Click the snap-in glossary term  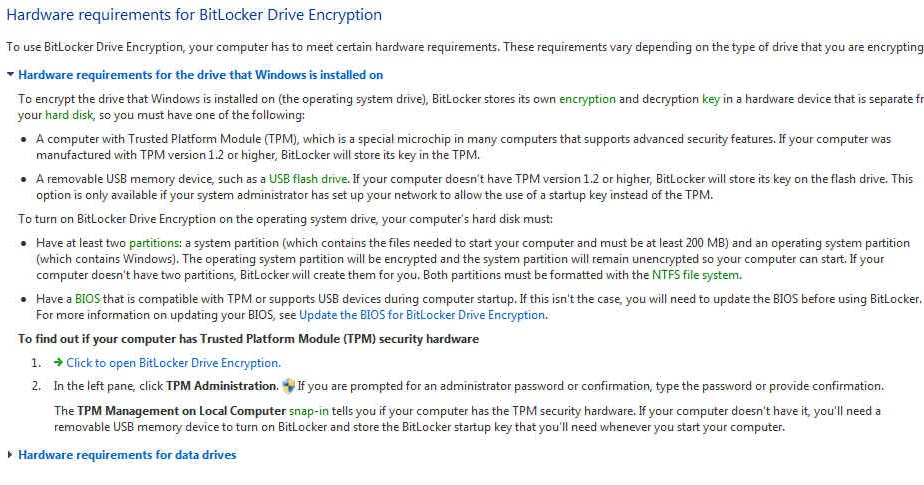(309, 411)
